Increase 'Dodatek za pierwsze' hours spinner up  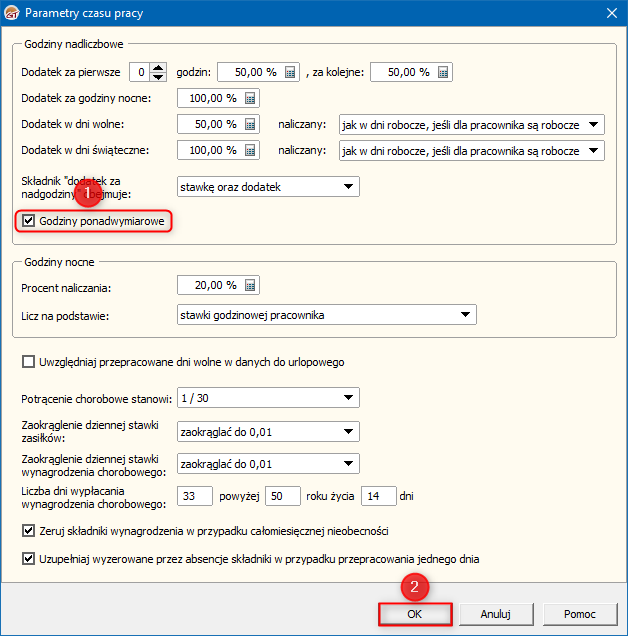click(158, 68)
